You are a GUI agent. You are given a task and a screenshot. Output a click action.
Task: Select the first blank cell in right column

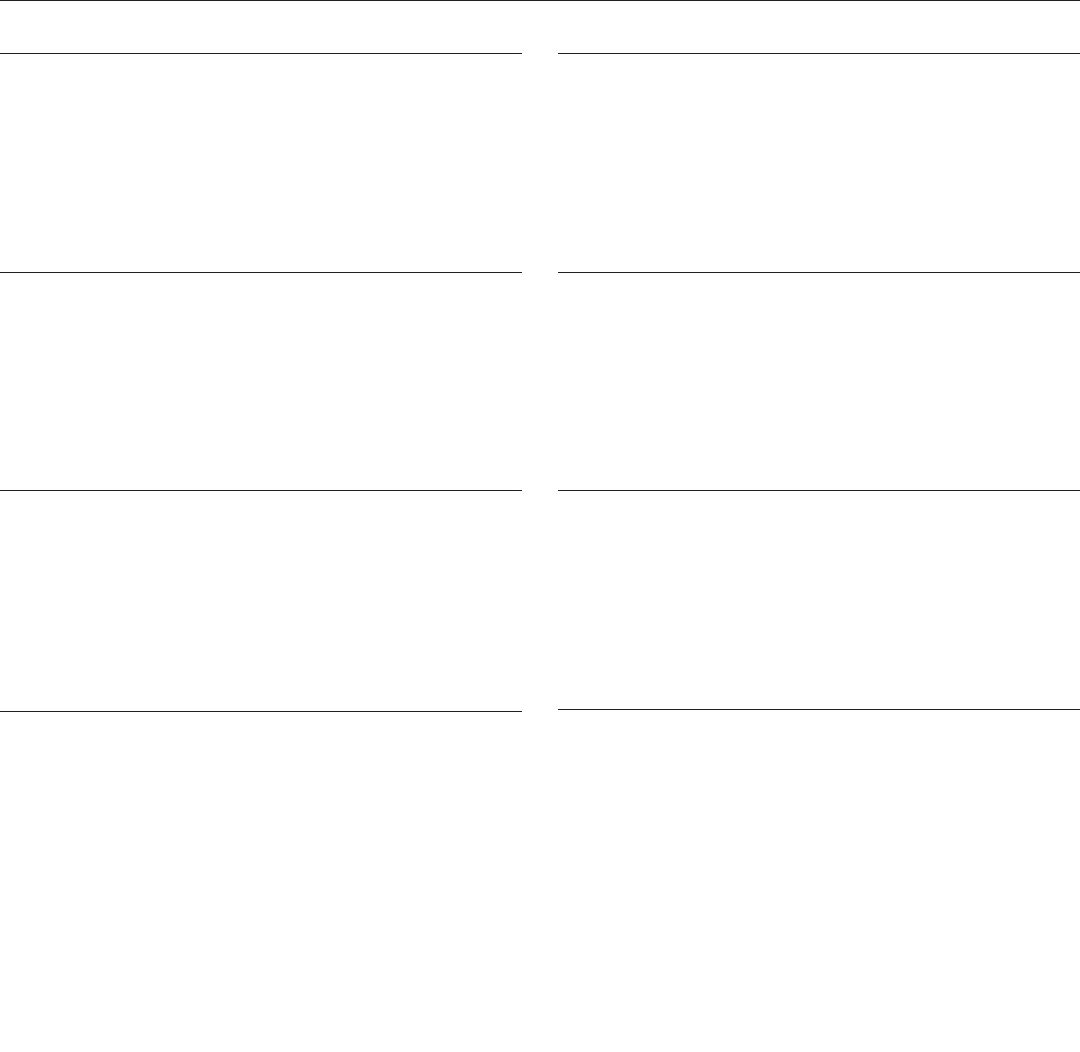click(819, 163)
